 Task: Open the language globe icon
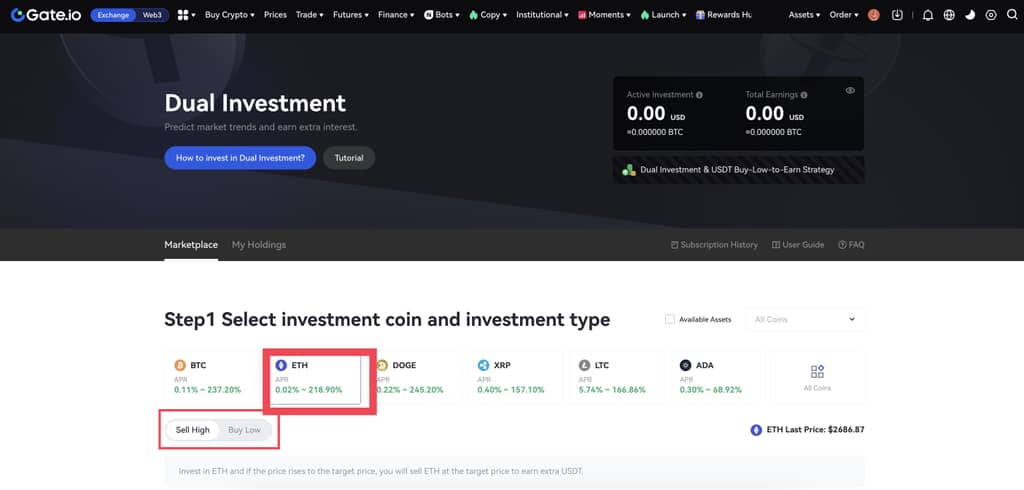tap(949, 15)
